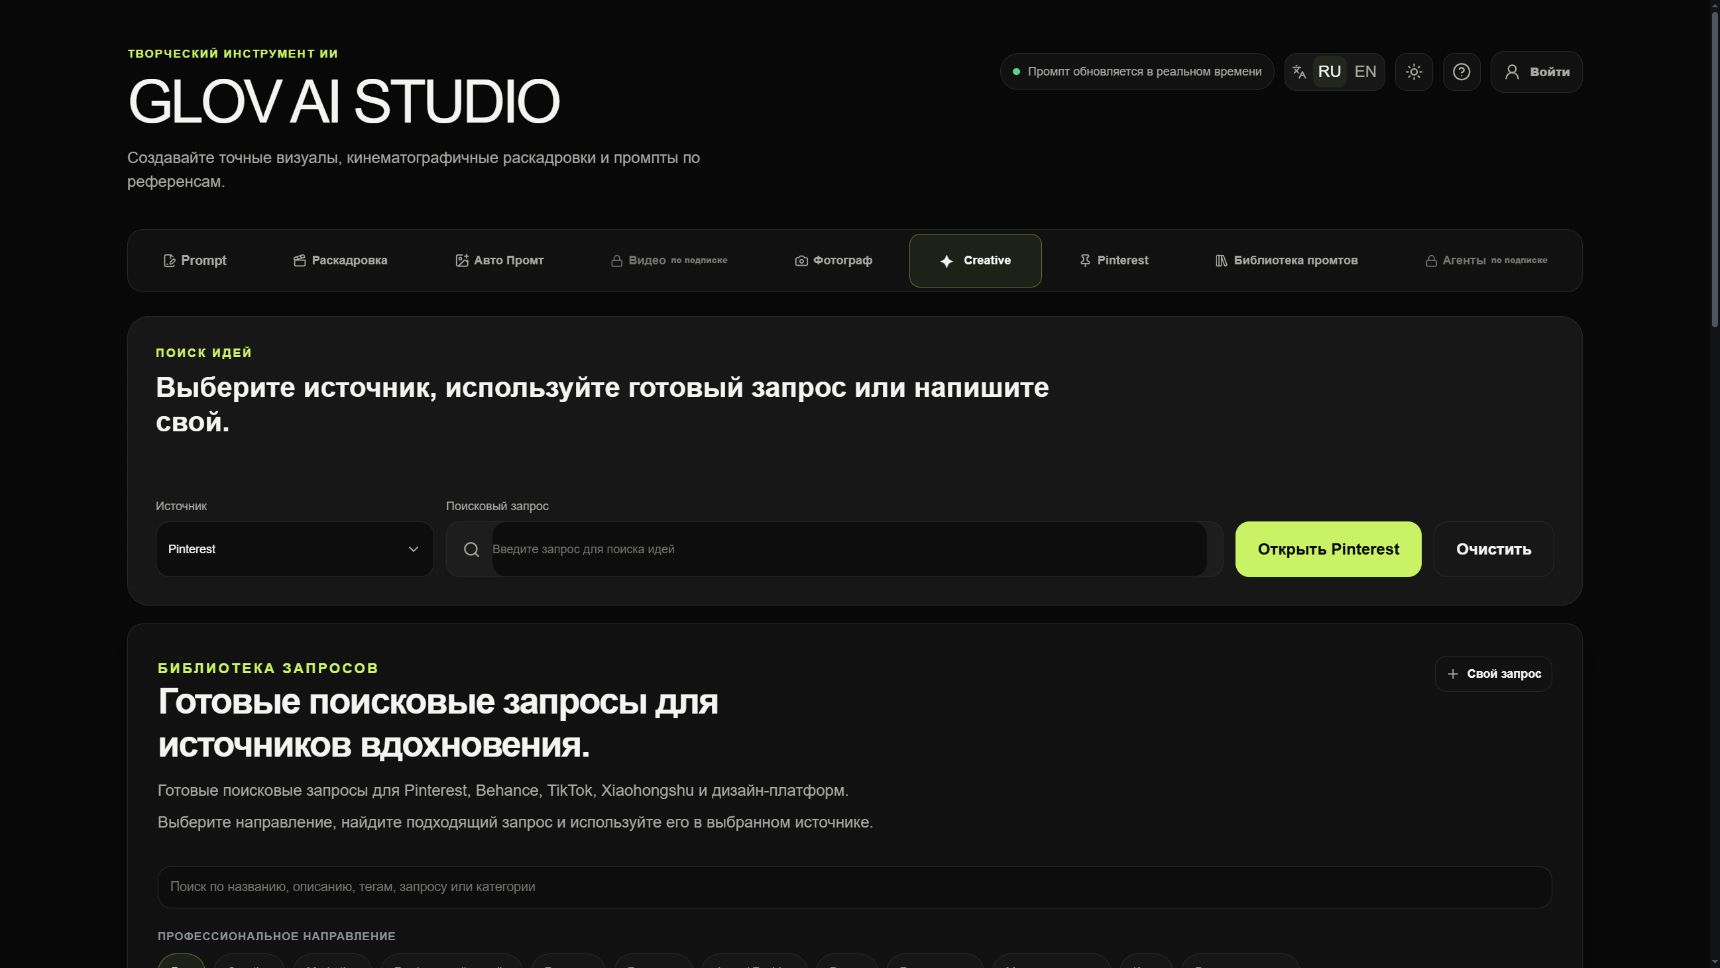Image resolution: width=1720 pixels, height=968 pixels.
Task: Click the Очистить button
Action: point(1493,549)
